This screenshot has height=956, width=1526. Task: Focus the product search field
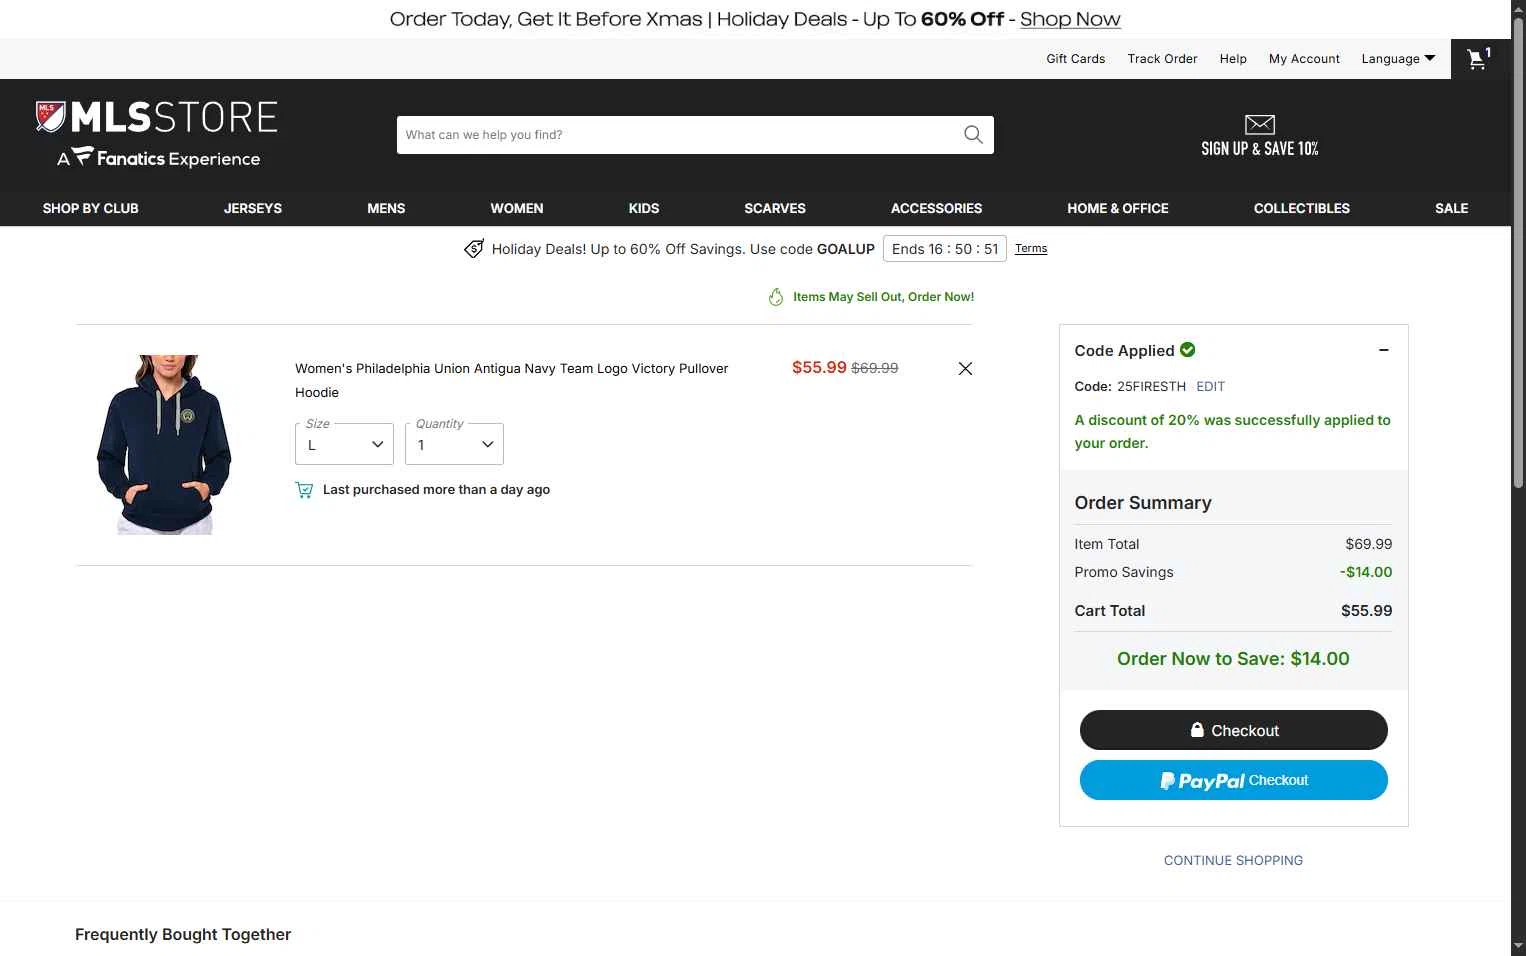point(680,135)
